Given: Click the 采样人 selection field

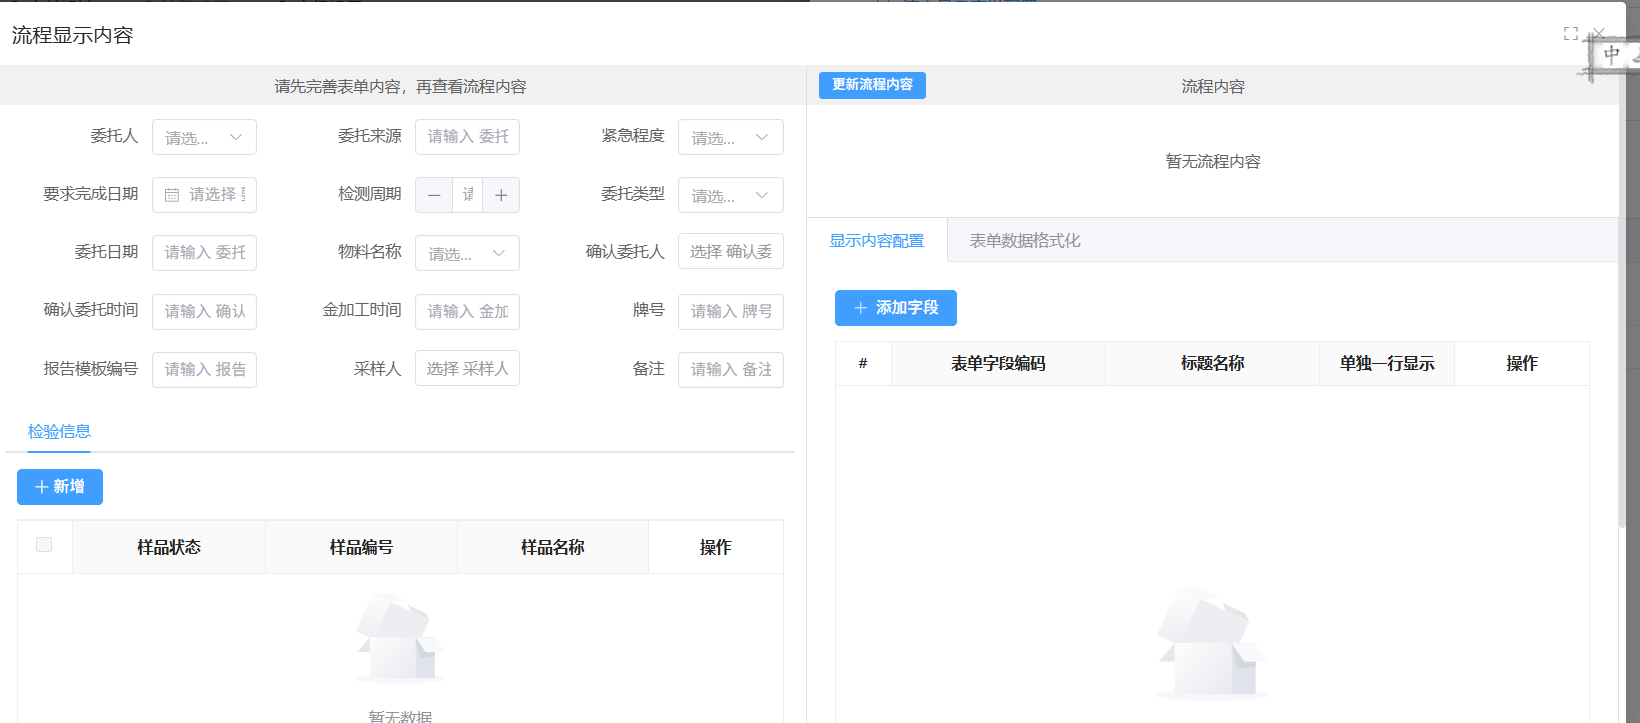Looking at the screenshot, I should pos(467,369).
